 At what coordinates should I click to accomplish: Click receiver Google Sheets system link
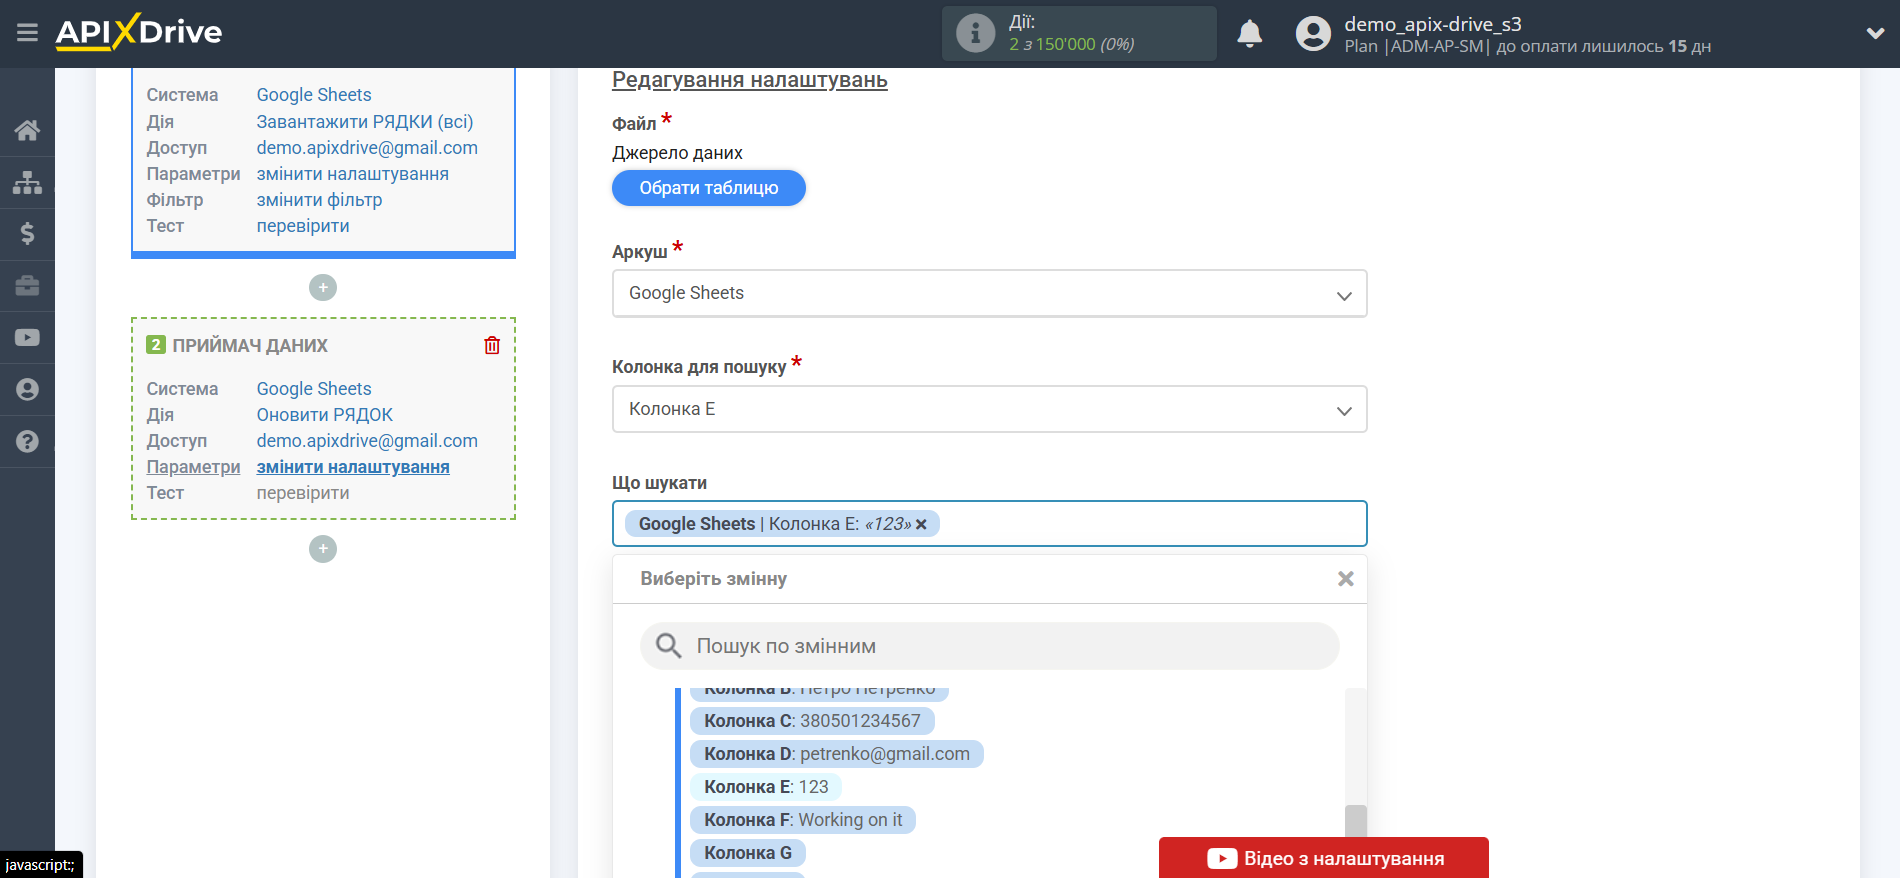[x=314, y=389]
